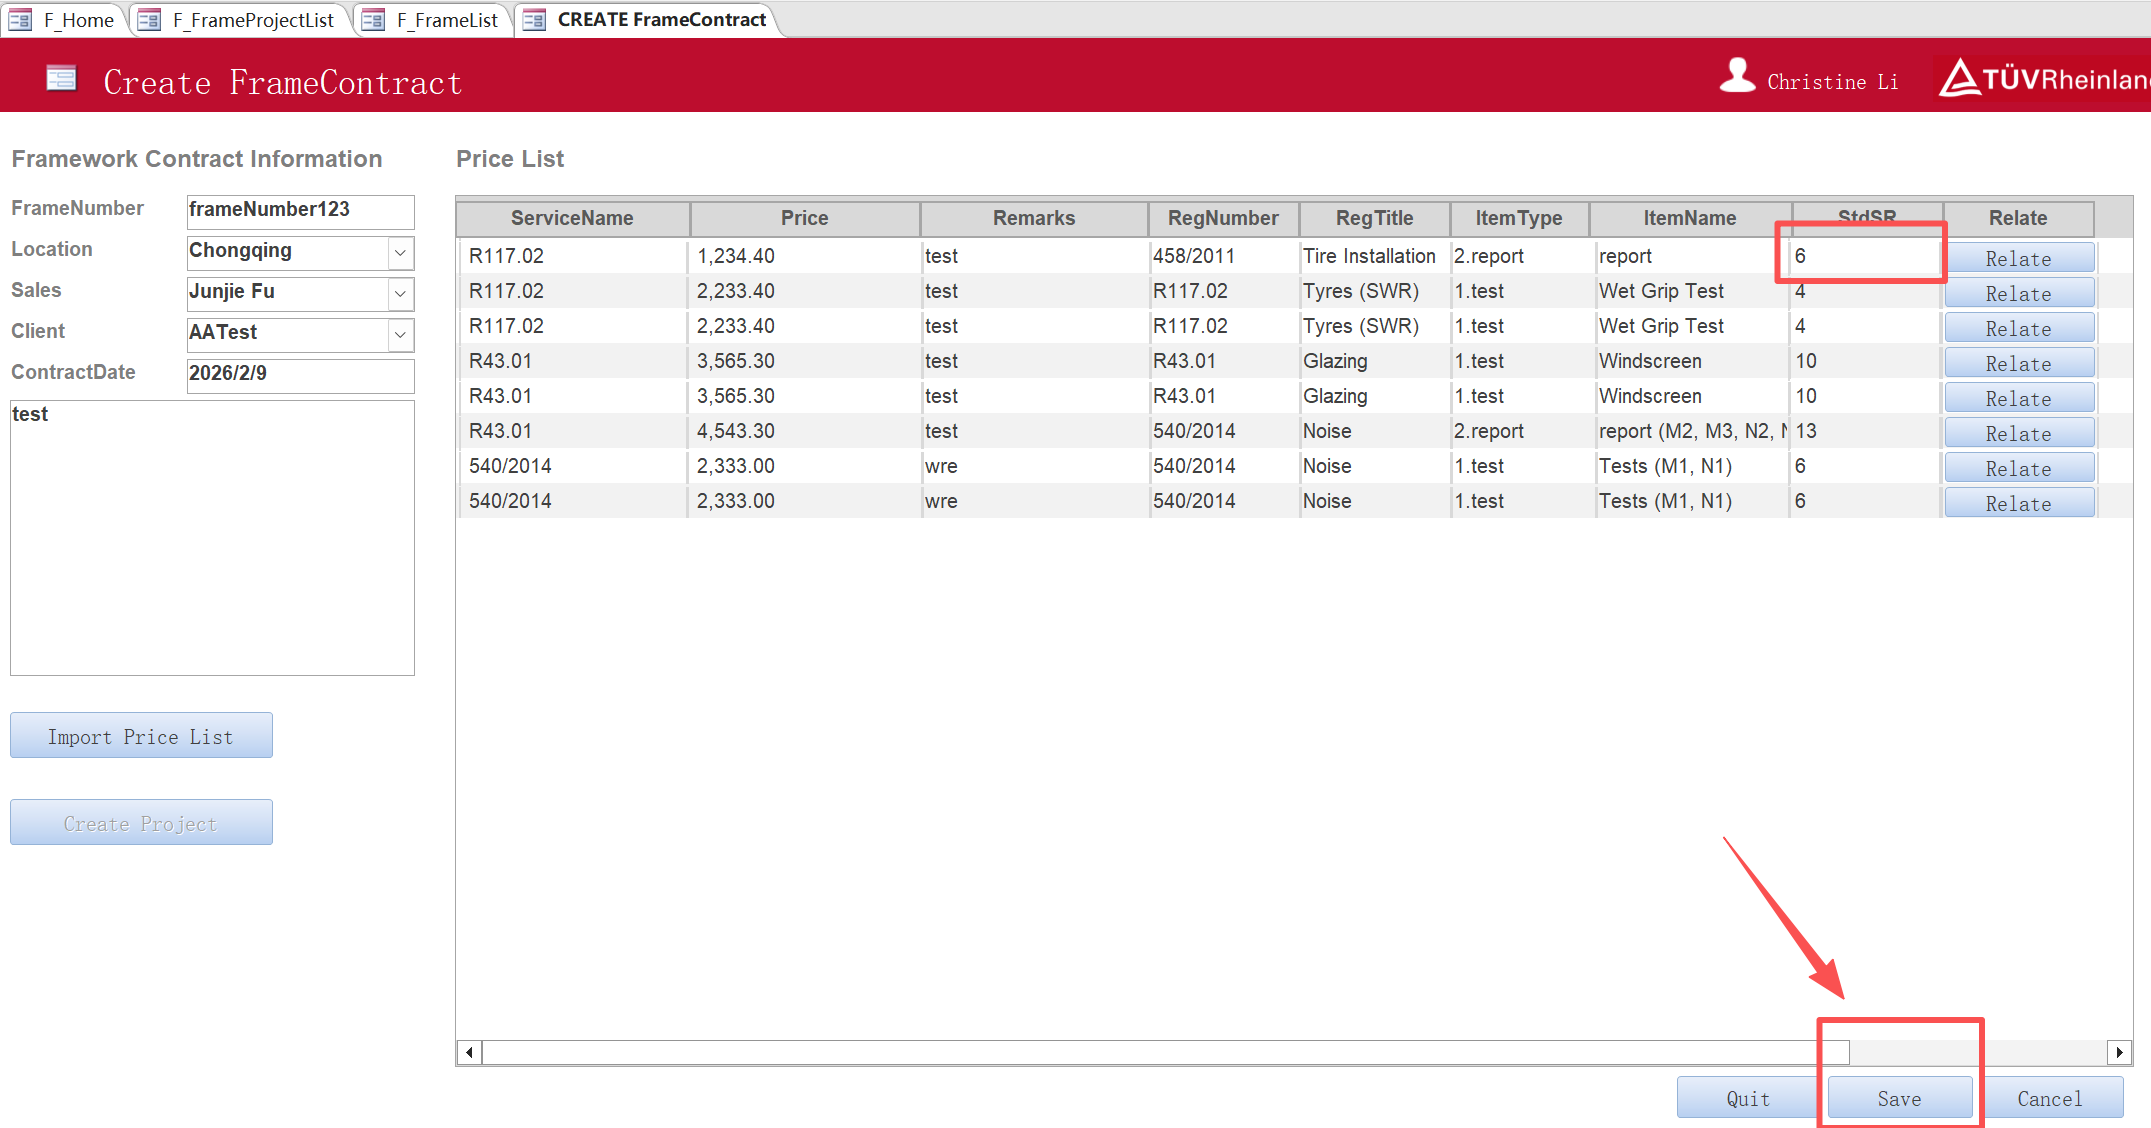
Task: Click the form icon beside Create FrameContract title
Action: click(61, 79)
